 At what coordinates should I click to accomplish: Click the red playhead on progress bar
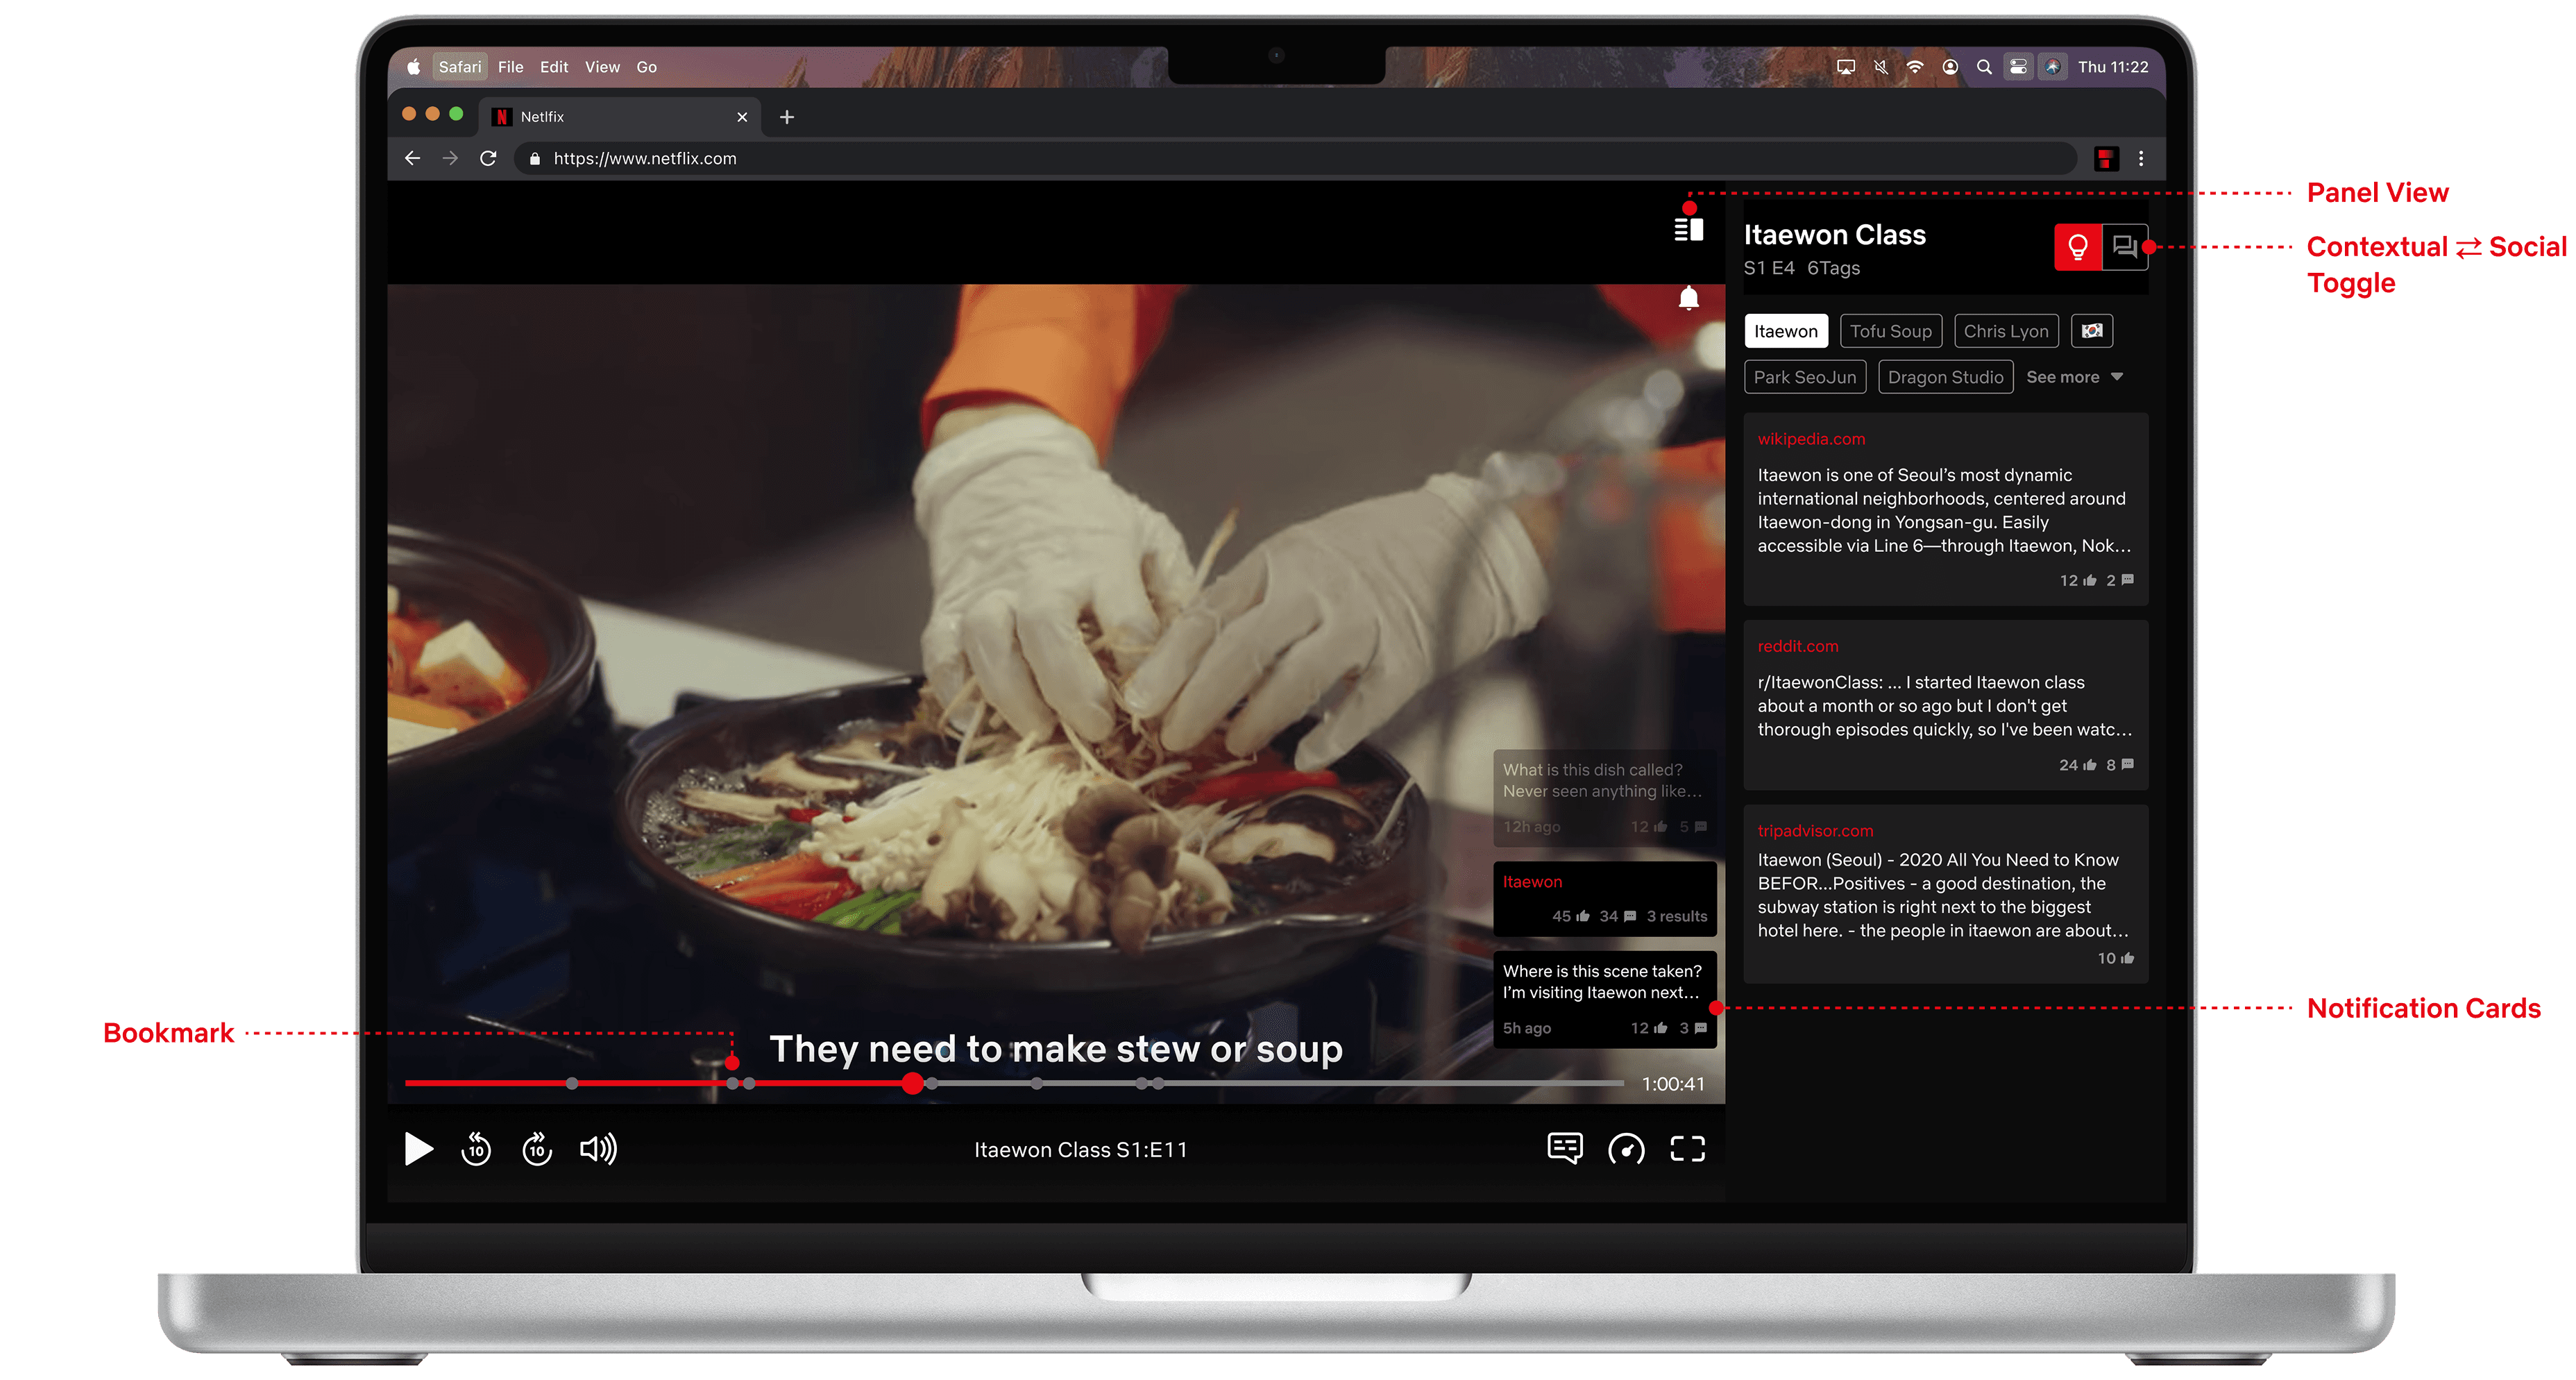912,1083
